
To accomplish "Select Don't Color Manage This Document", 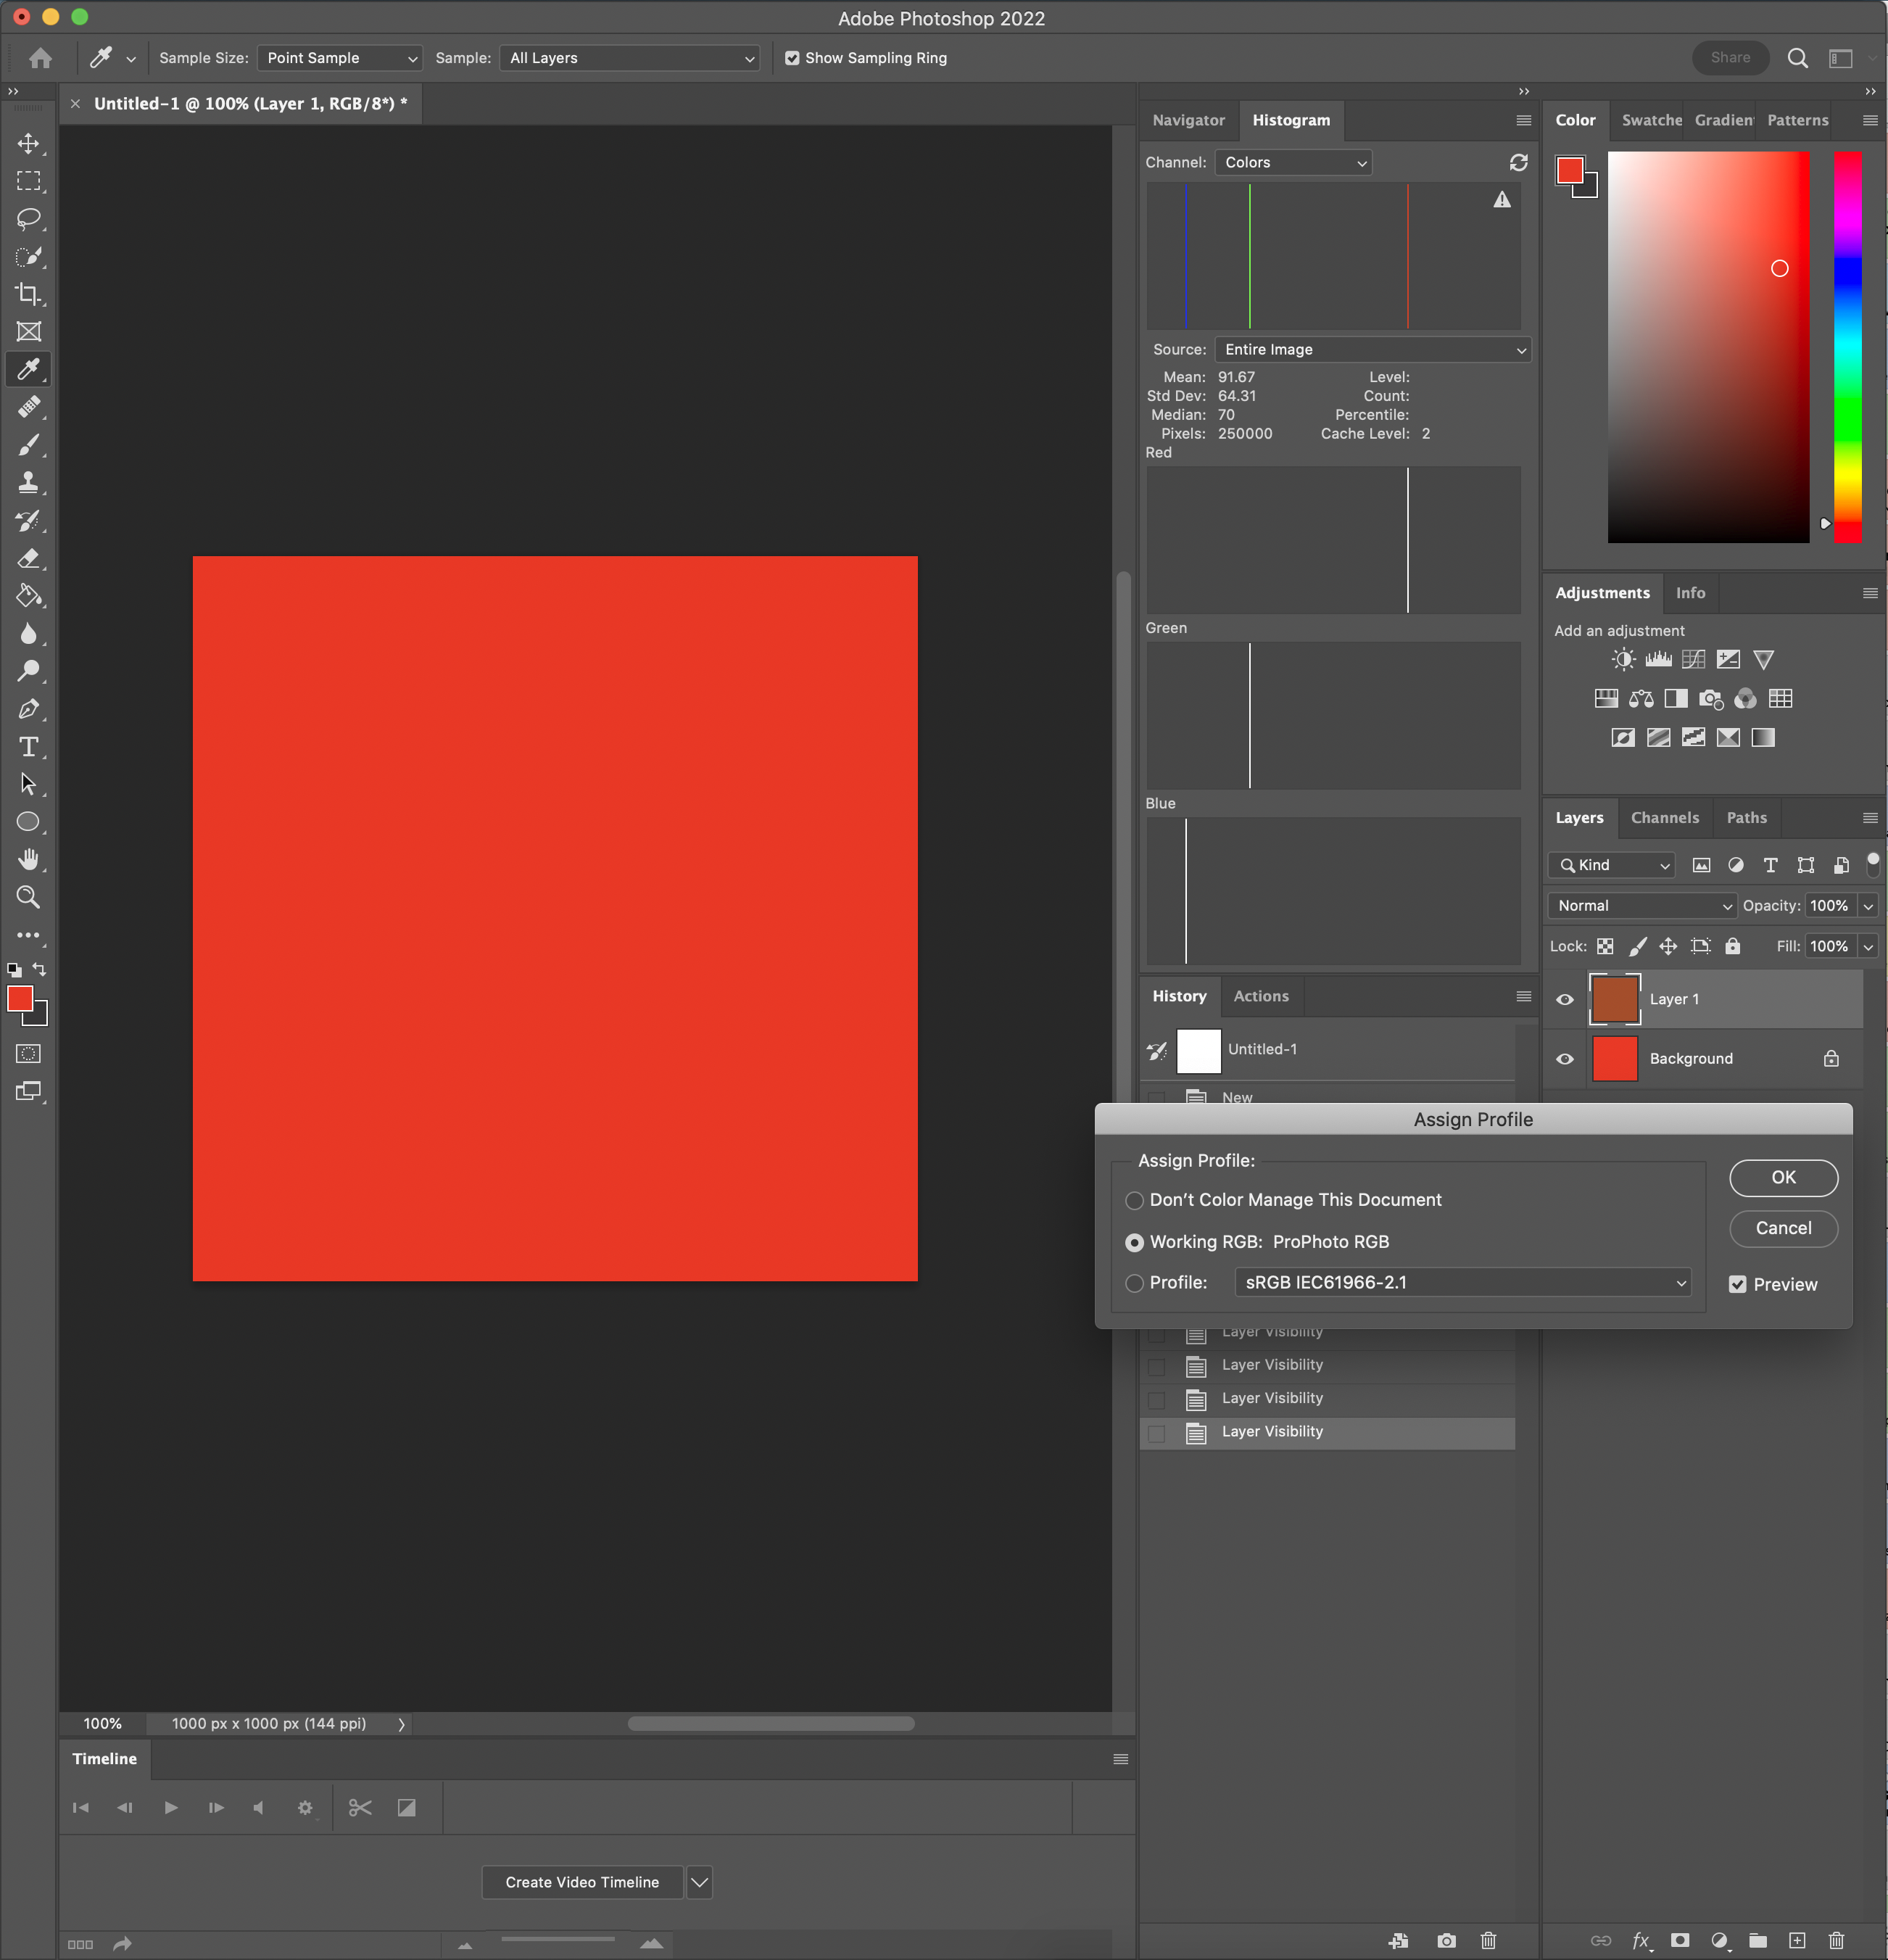I will pyautogui.click(x=1135, y=1200).
